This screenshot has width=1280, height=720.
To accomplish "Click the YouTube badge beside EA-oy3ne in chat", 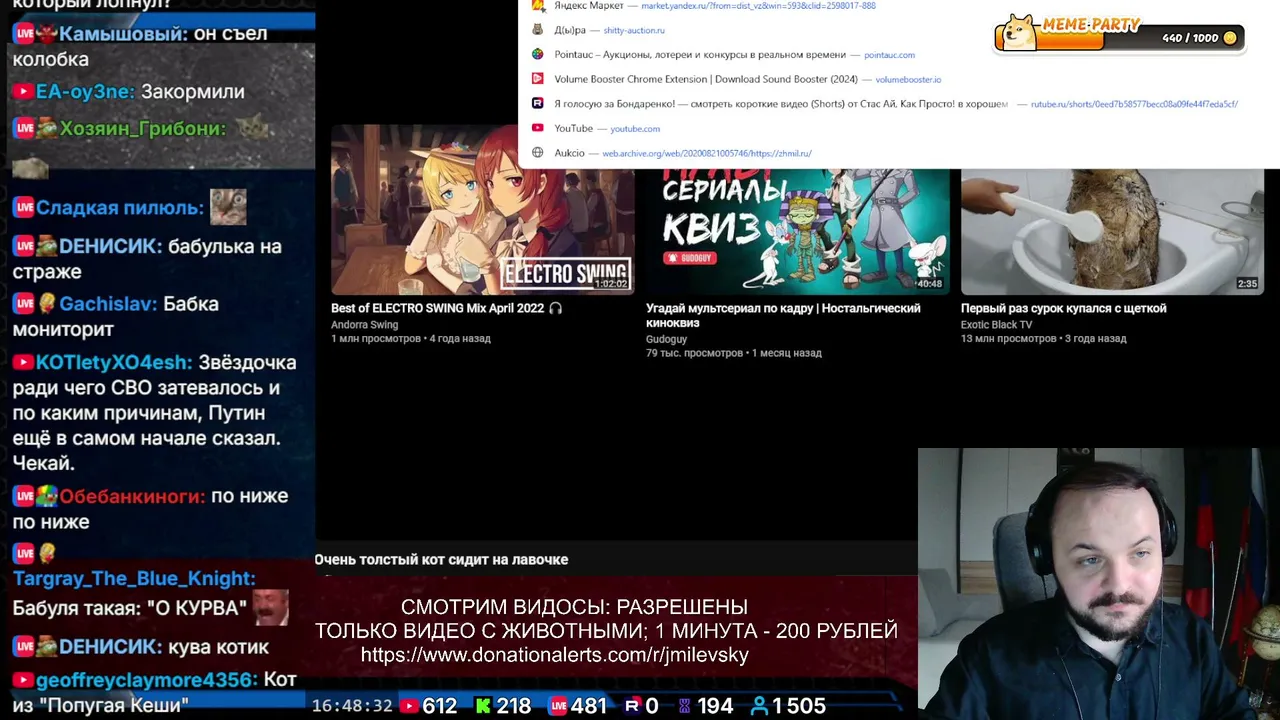I will [x=22, y=92].
